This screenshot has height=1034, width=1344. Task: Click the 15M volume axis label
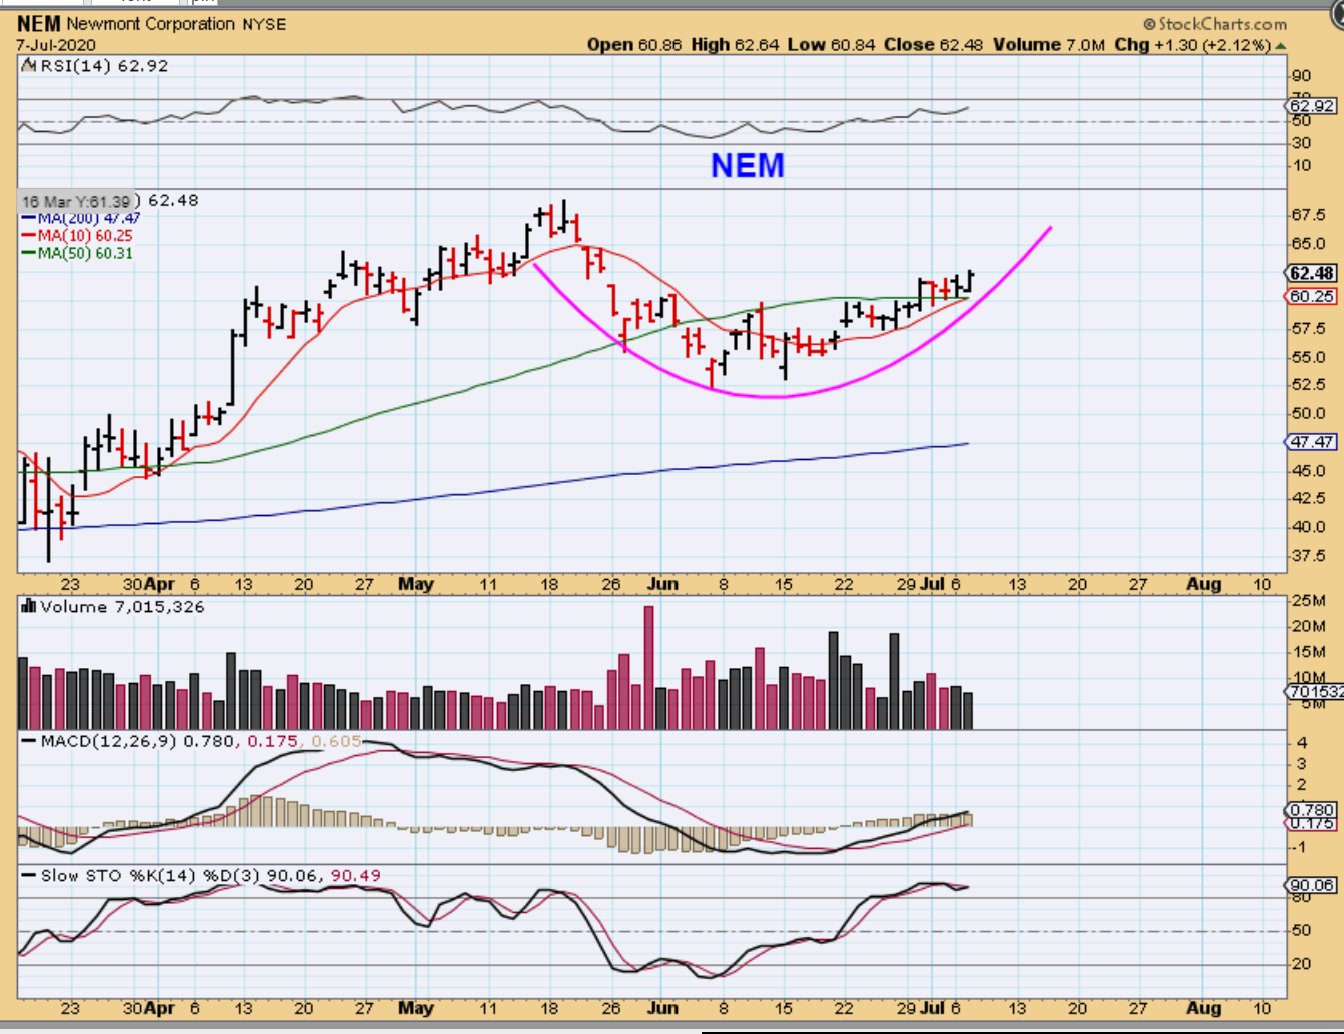click(1309, 653)
